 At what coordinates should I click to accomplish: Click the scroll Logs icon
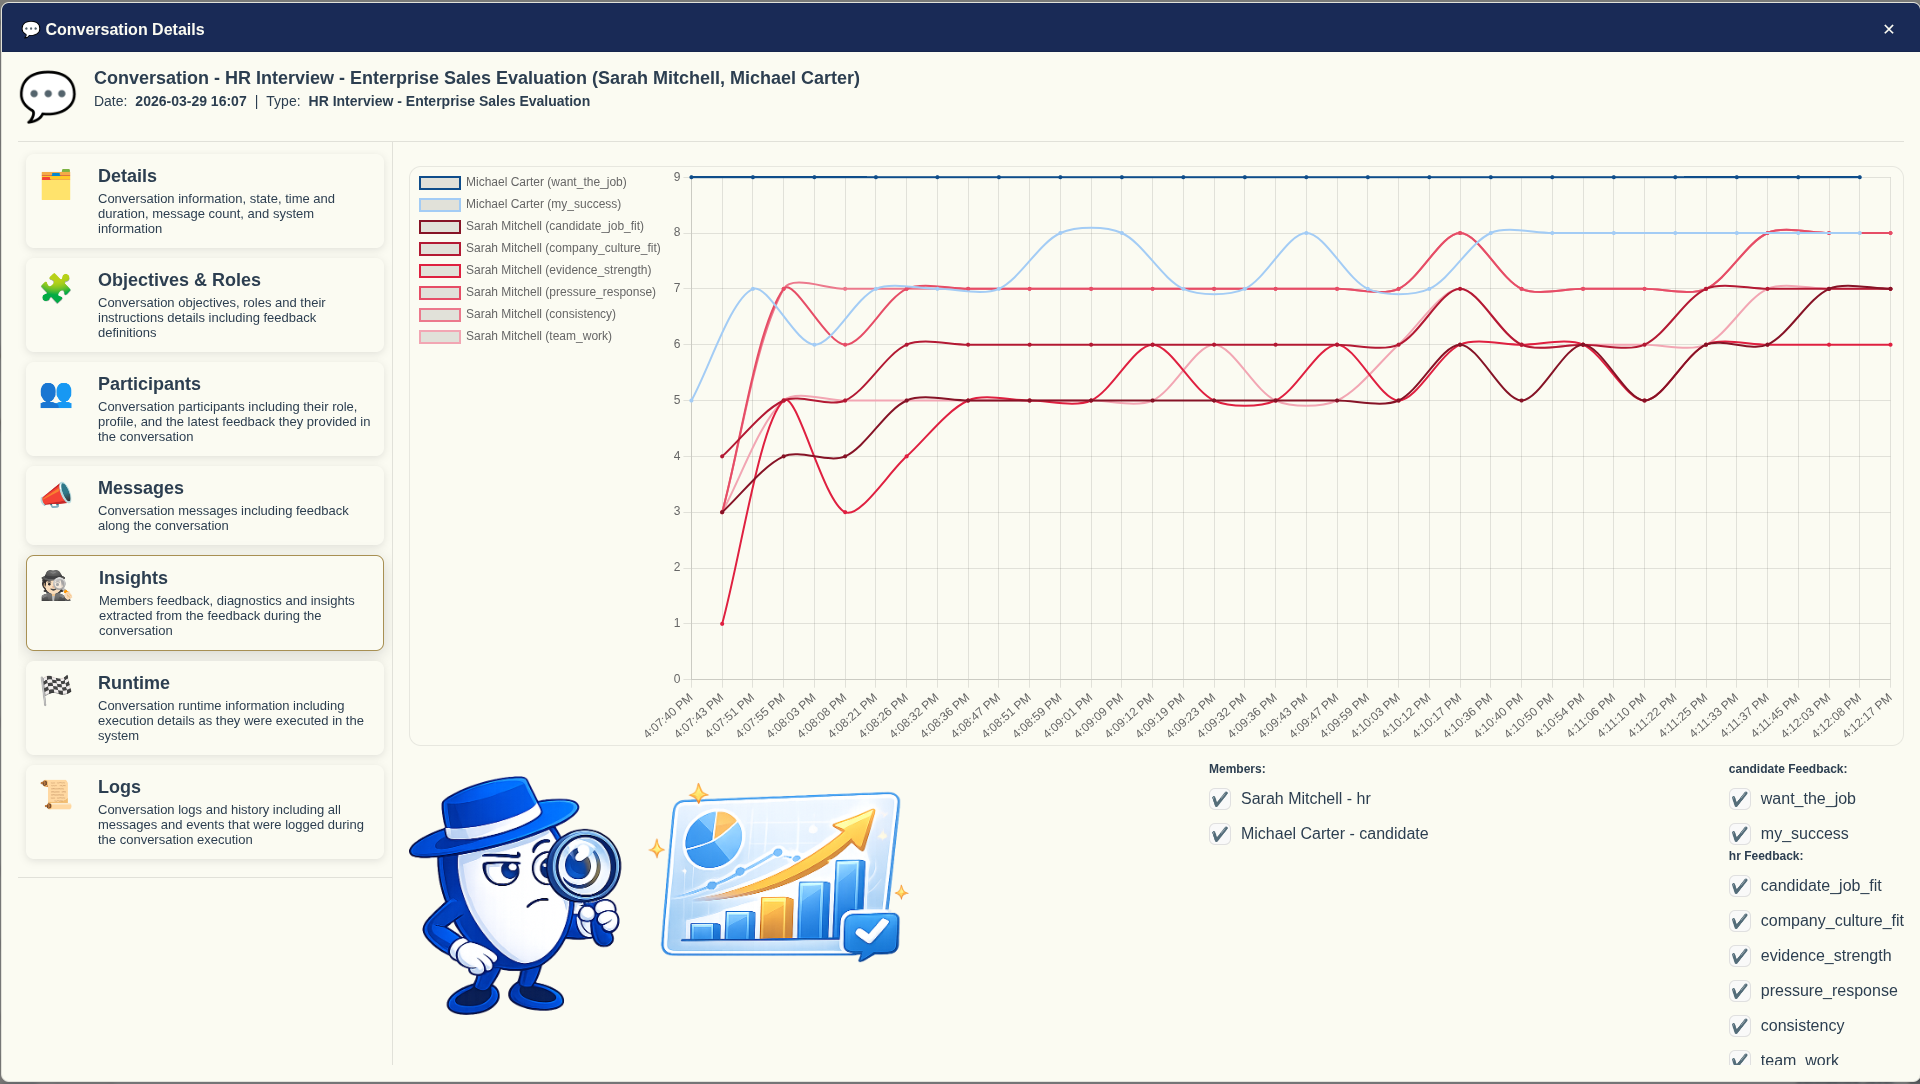(56, 795)
